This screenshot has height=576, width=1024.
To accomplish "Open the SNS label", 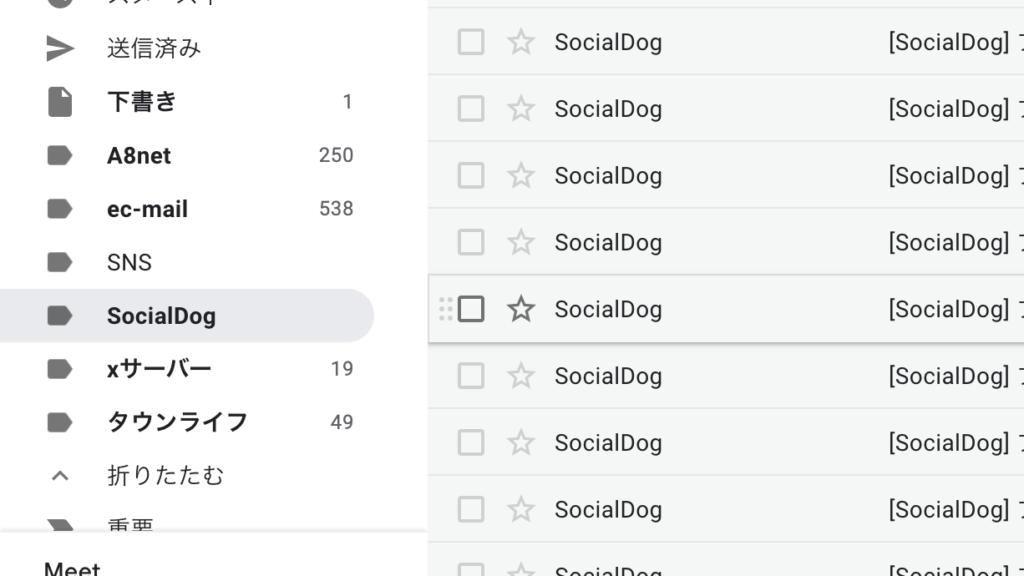I will coord(129,263).
